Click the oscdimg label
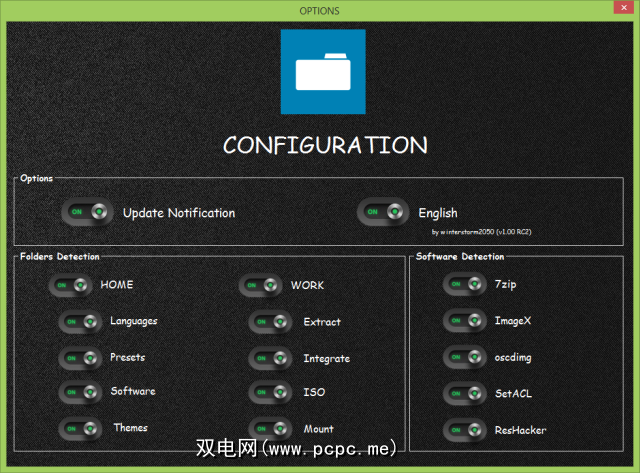 (513, 358)
